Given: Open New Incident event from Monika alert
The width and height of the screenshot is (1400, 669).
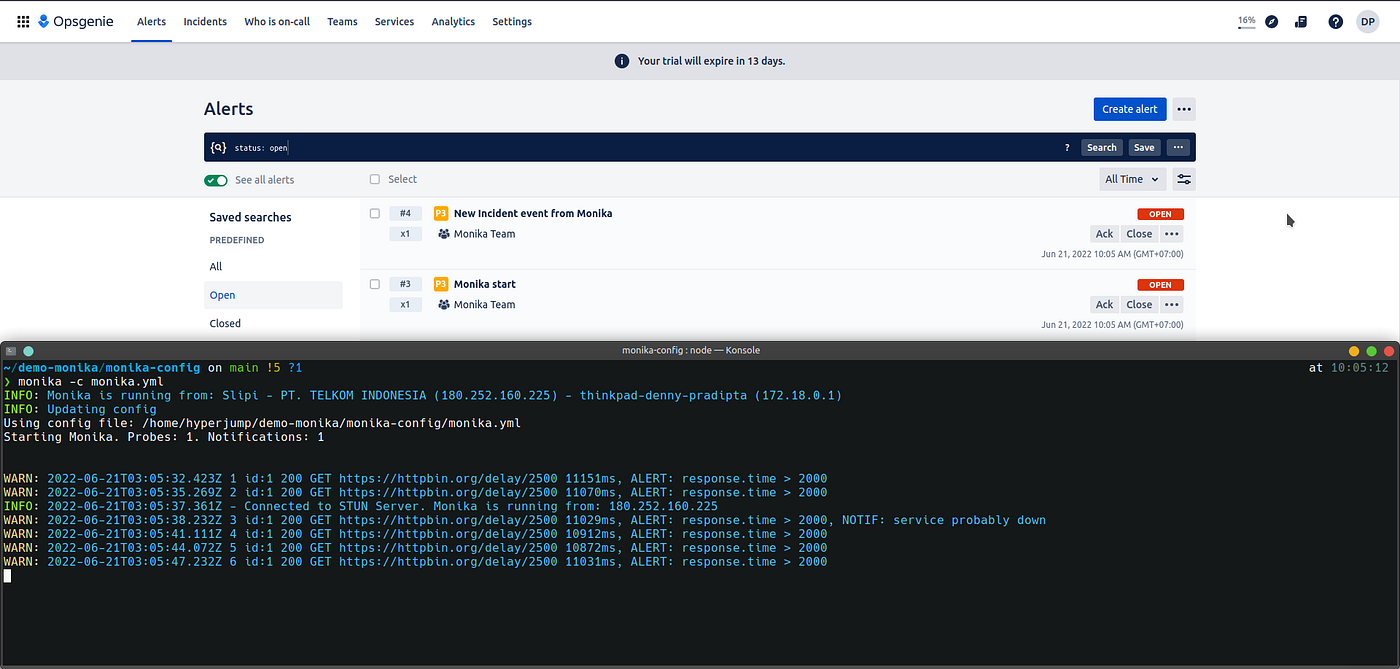Looking at the screenshot, I should pyautogui.click(x=533, y=213).
